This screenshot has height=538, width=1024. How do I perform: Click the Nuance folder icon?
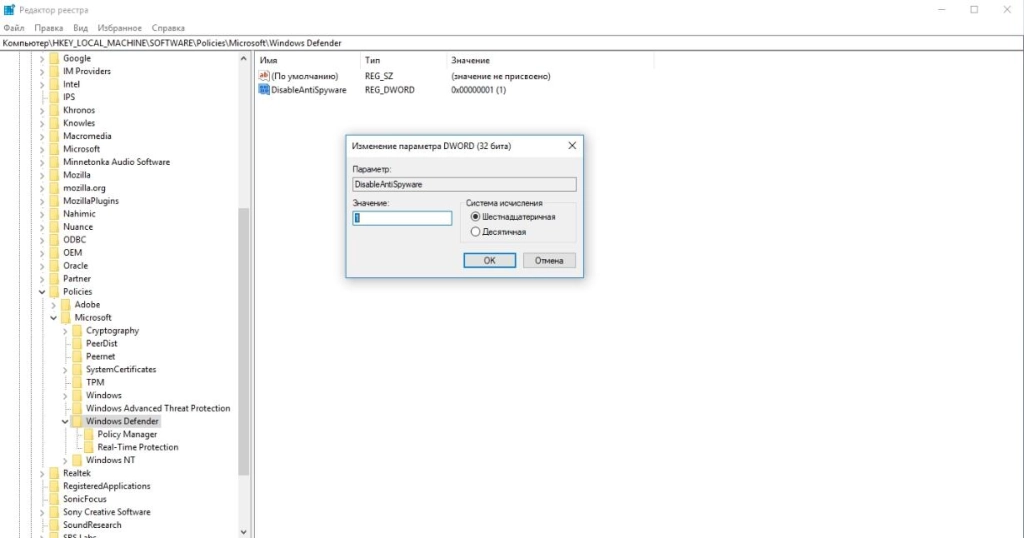click(x=54, y=227)
